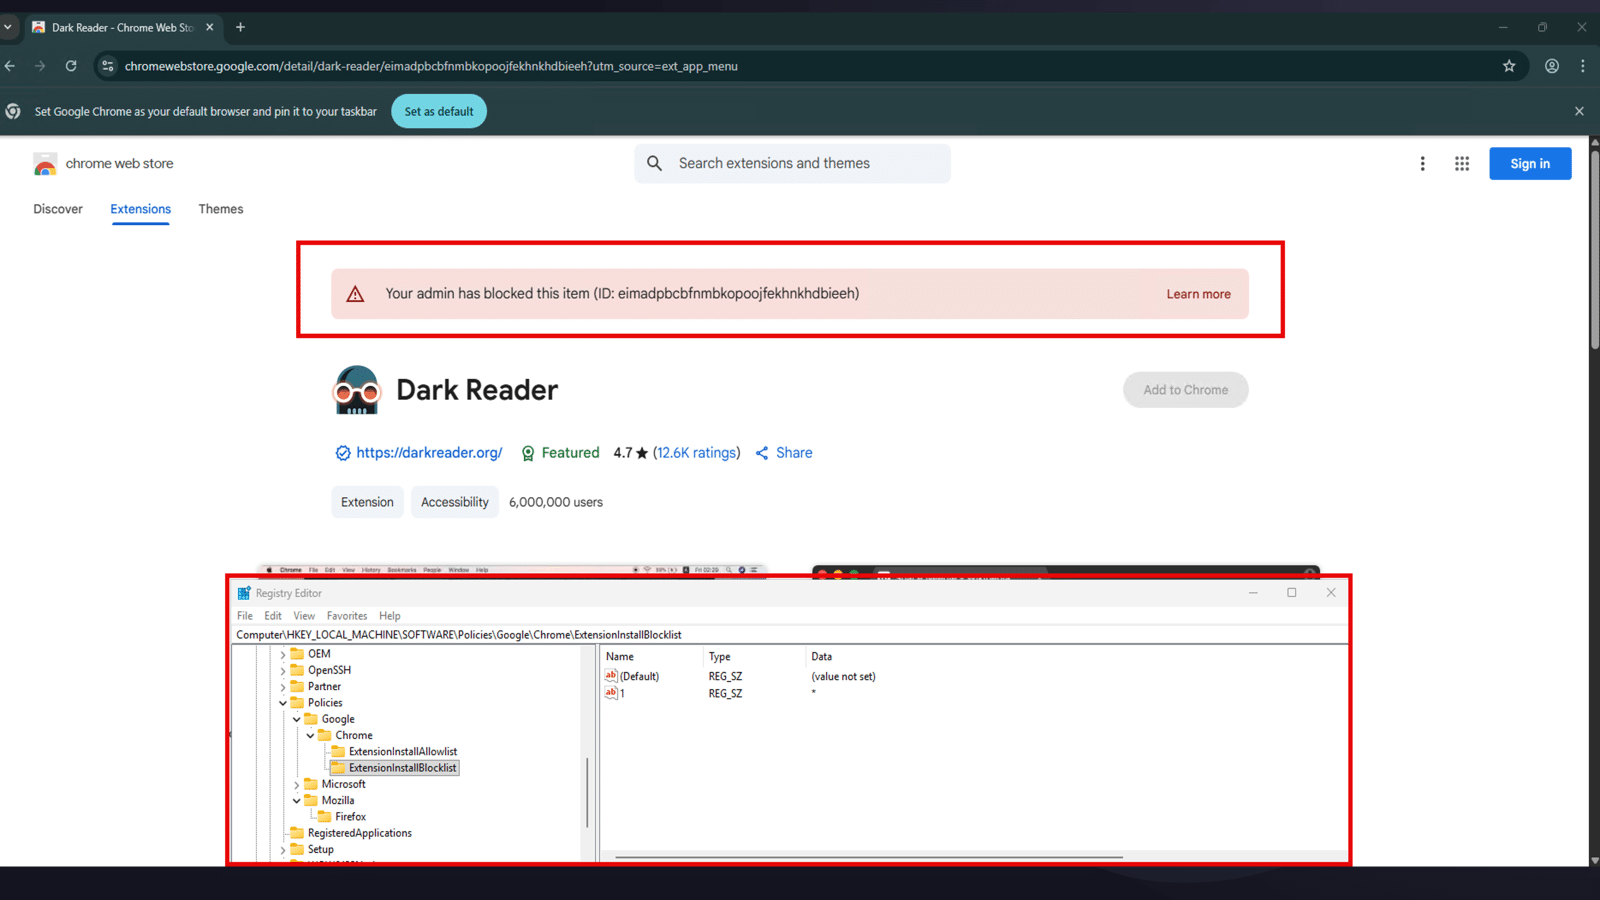Click the web store more options dots
This screenshot has height=900, width=1600.
point(1422,164)
